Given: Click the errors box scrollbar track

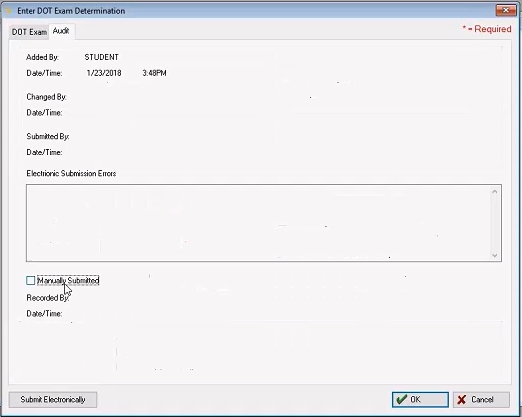Looking at the screenshot, I should [495, 223].
